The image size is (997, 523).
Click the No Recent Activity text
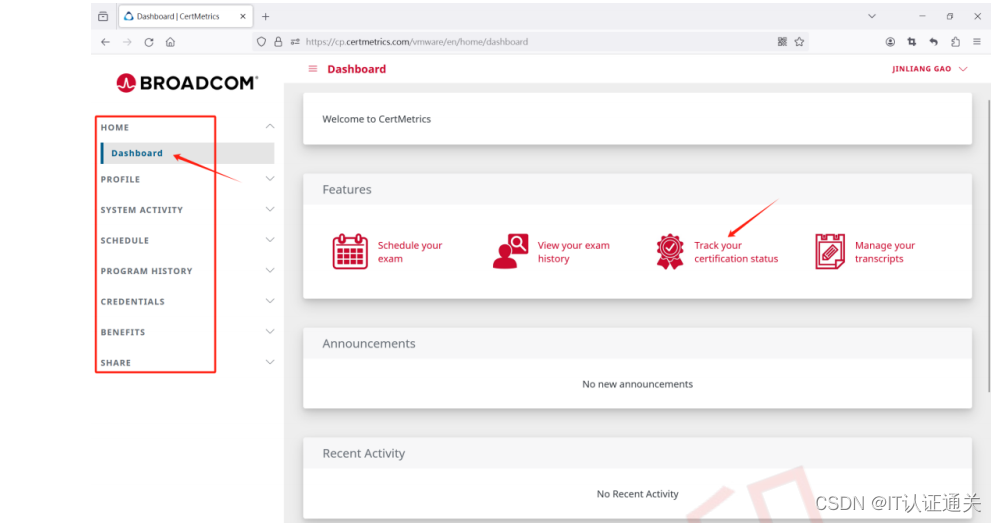click(x=637, y=494)
